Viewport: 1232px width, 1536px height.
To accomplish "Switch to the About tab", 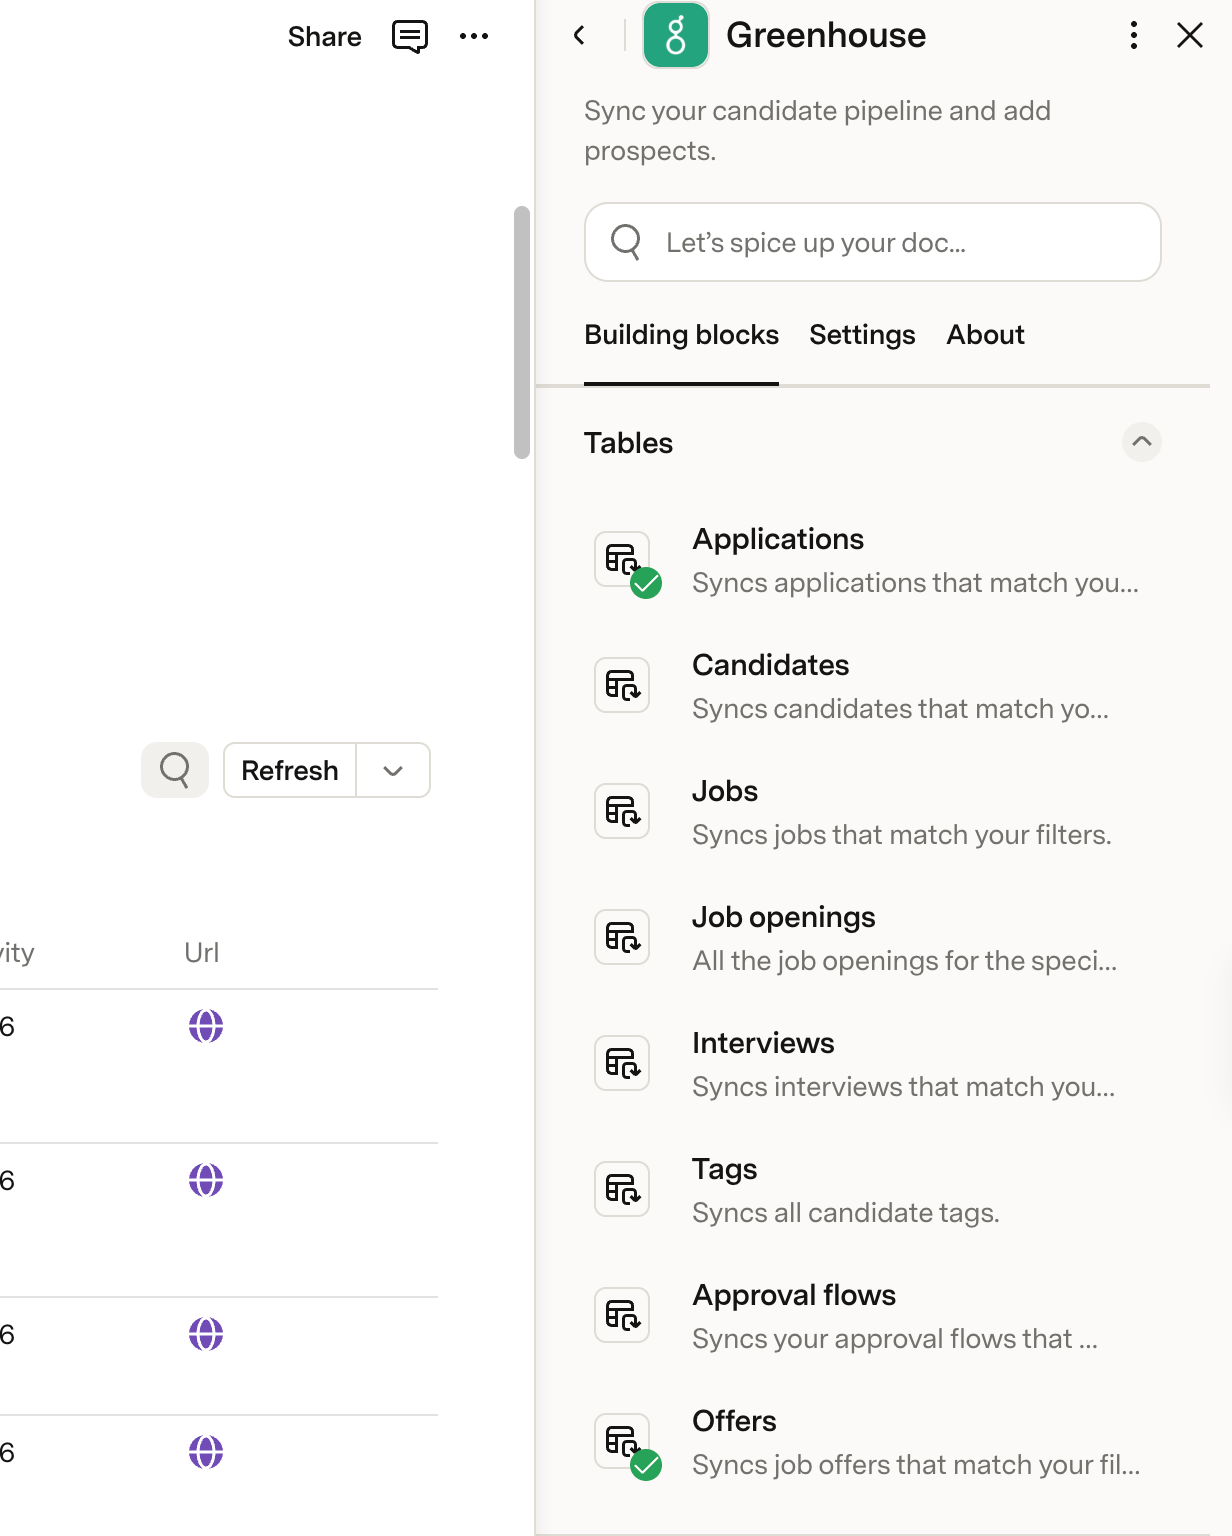I will point(985,335).
